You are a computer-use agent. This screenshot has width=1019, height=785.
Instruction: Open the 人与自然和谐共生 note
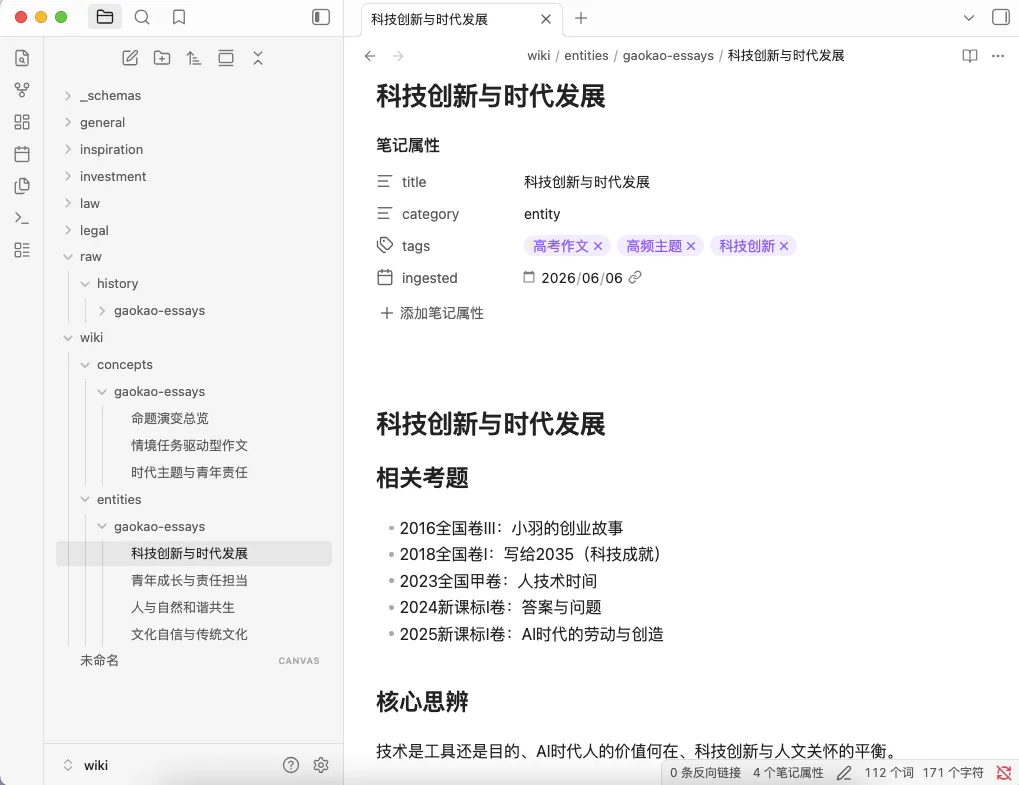[183, 607]
